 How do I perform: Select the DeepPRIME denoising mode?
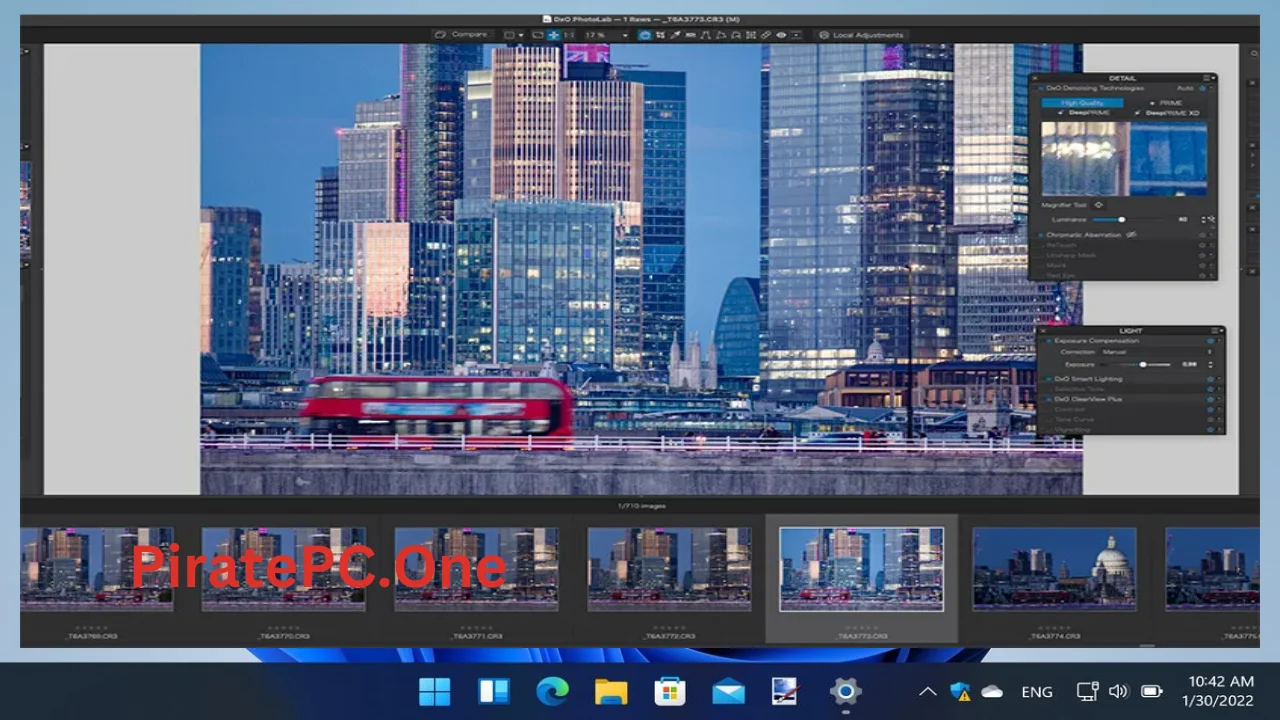click(1084, 113)
